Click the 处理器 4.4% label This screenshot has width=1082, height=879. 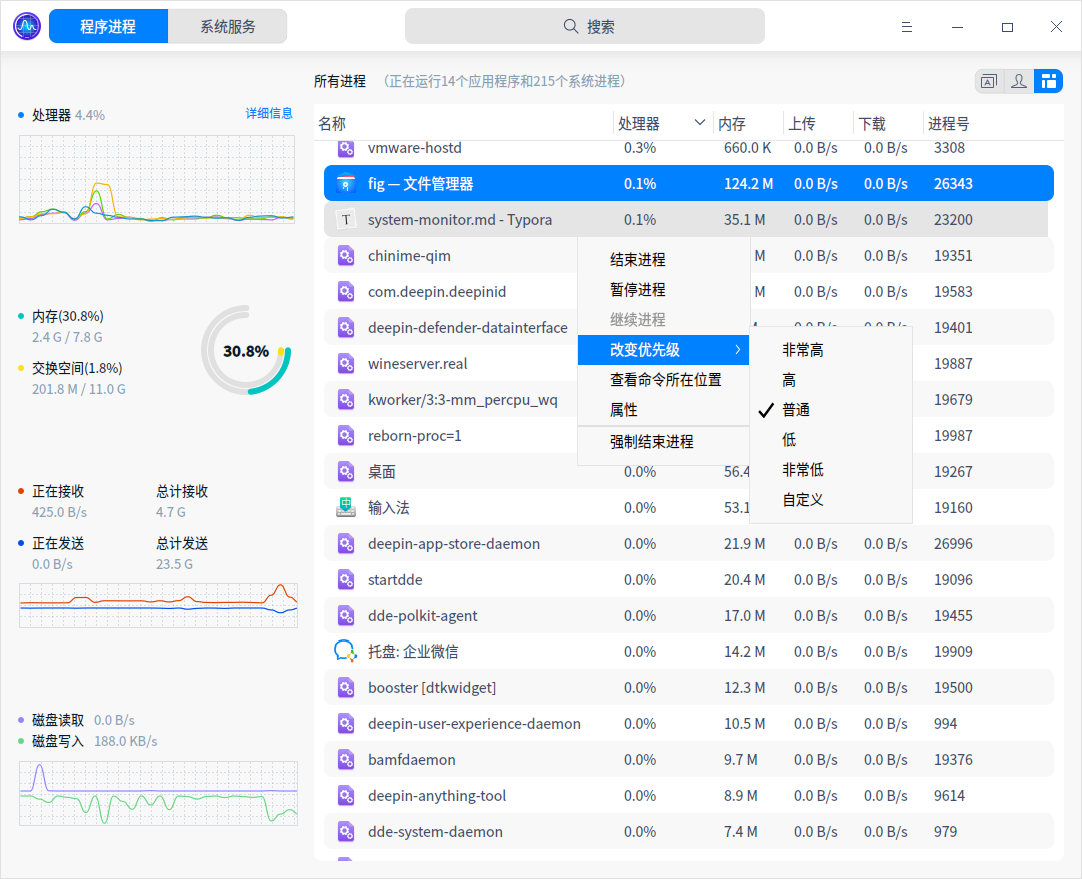(68, 115)
